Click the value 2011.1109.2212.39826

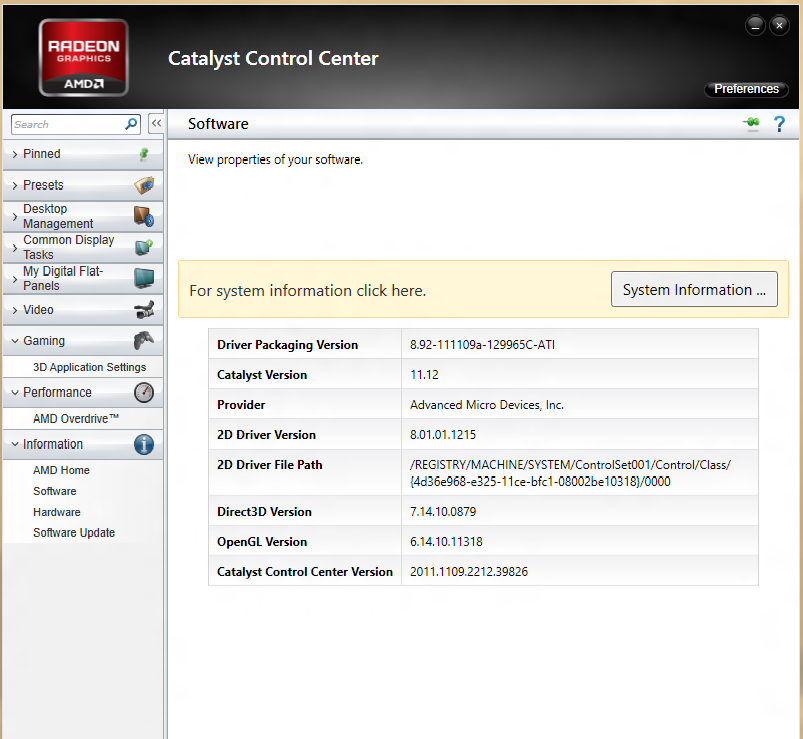(x=469, y=572)
